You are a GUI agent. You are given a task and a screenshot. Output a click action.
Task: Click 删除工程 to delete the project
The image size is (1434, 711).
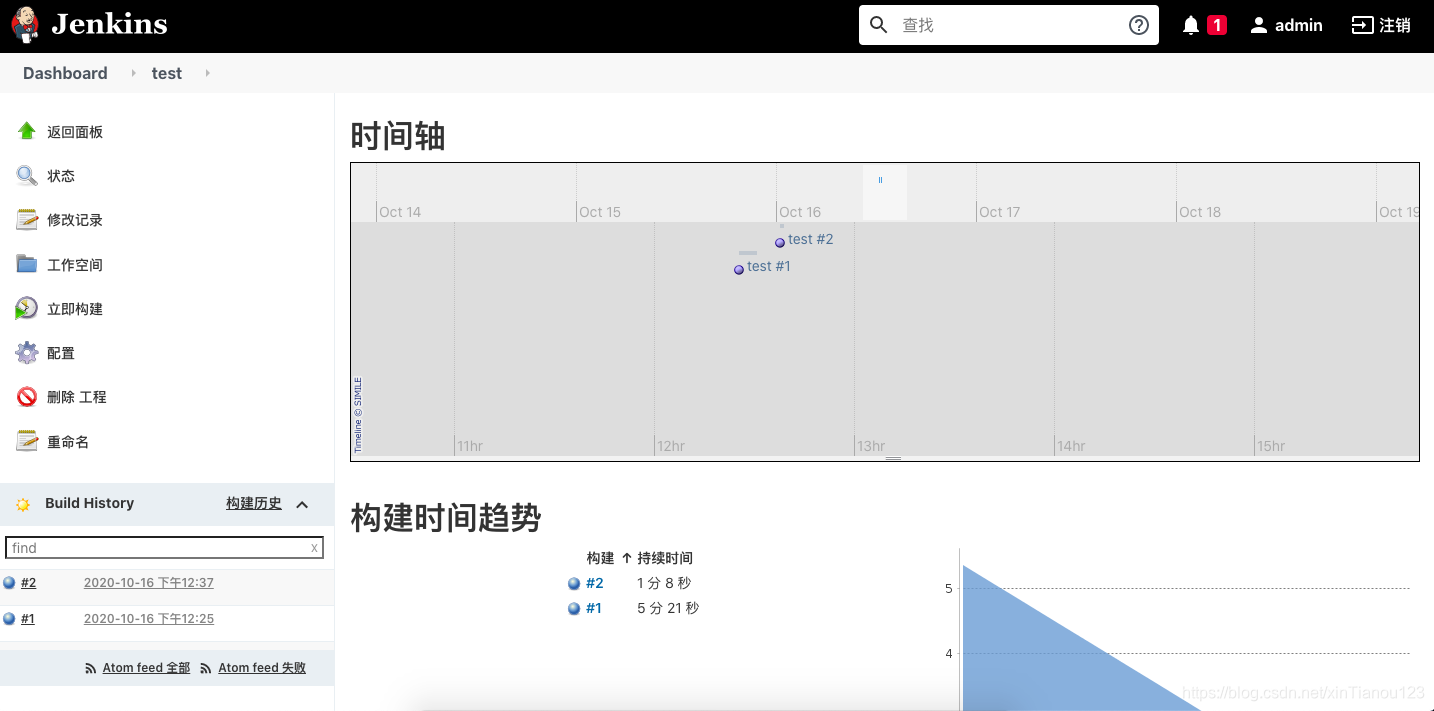(x=76, y=396)
